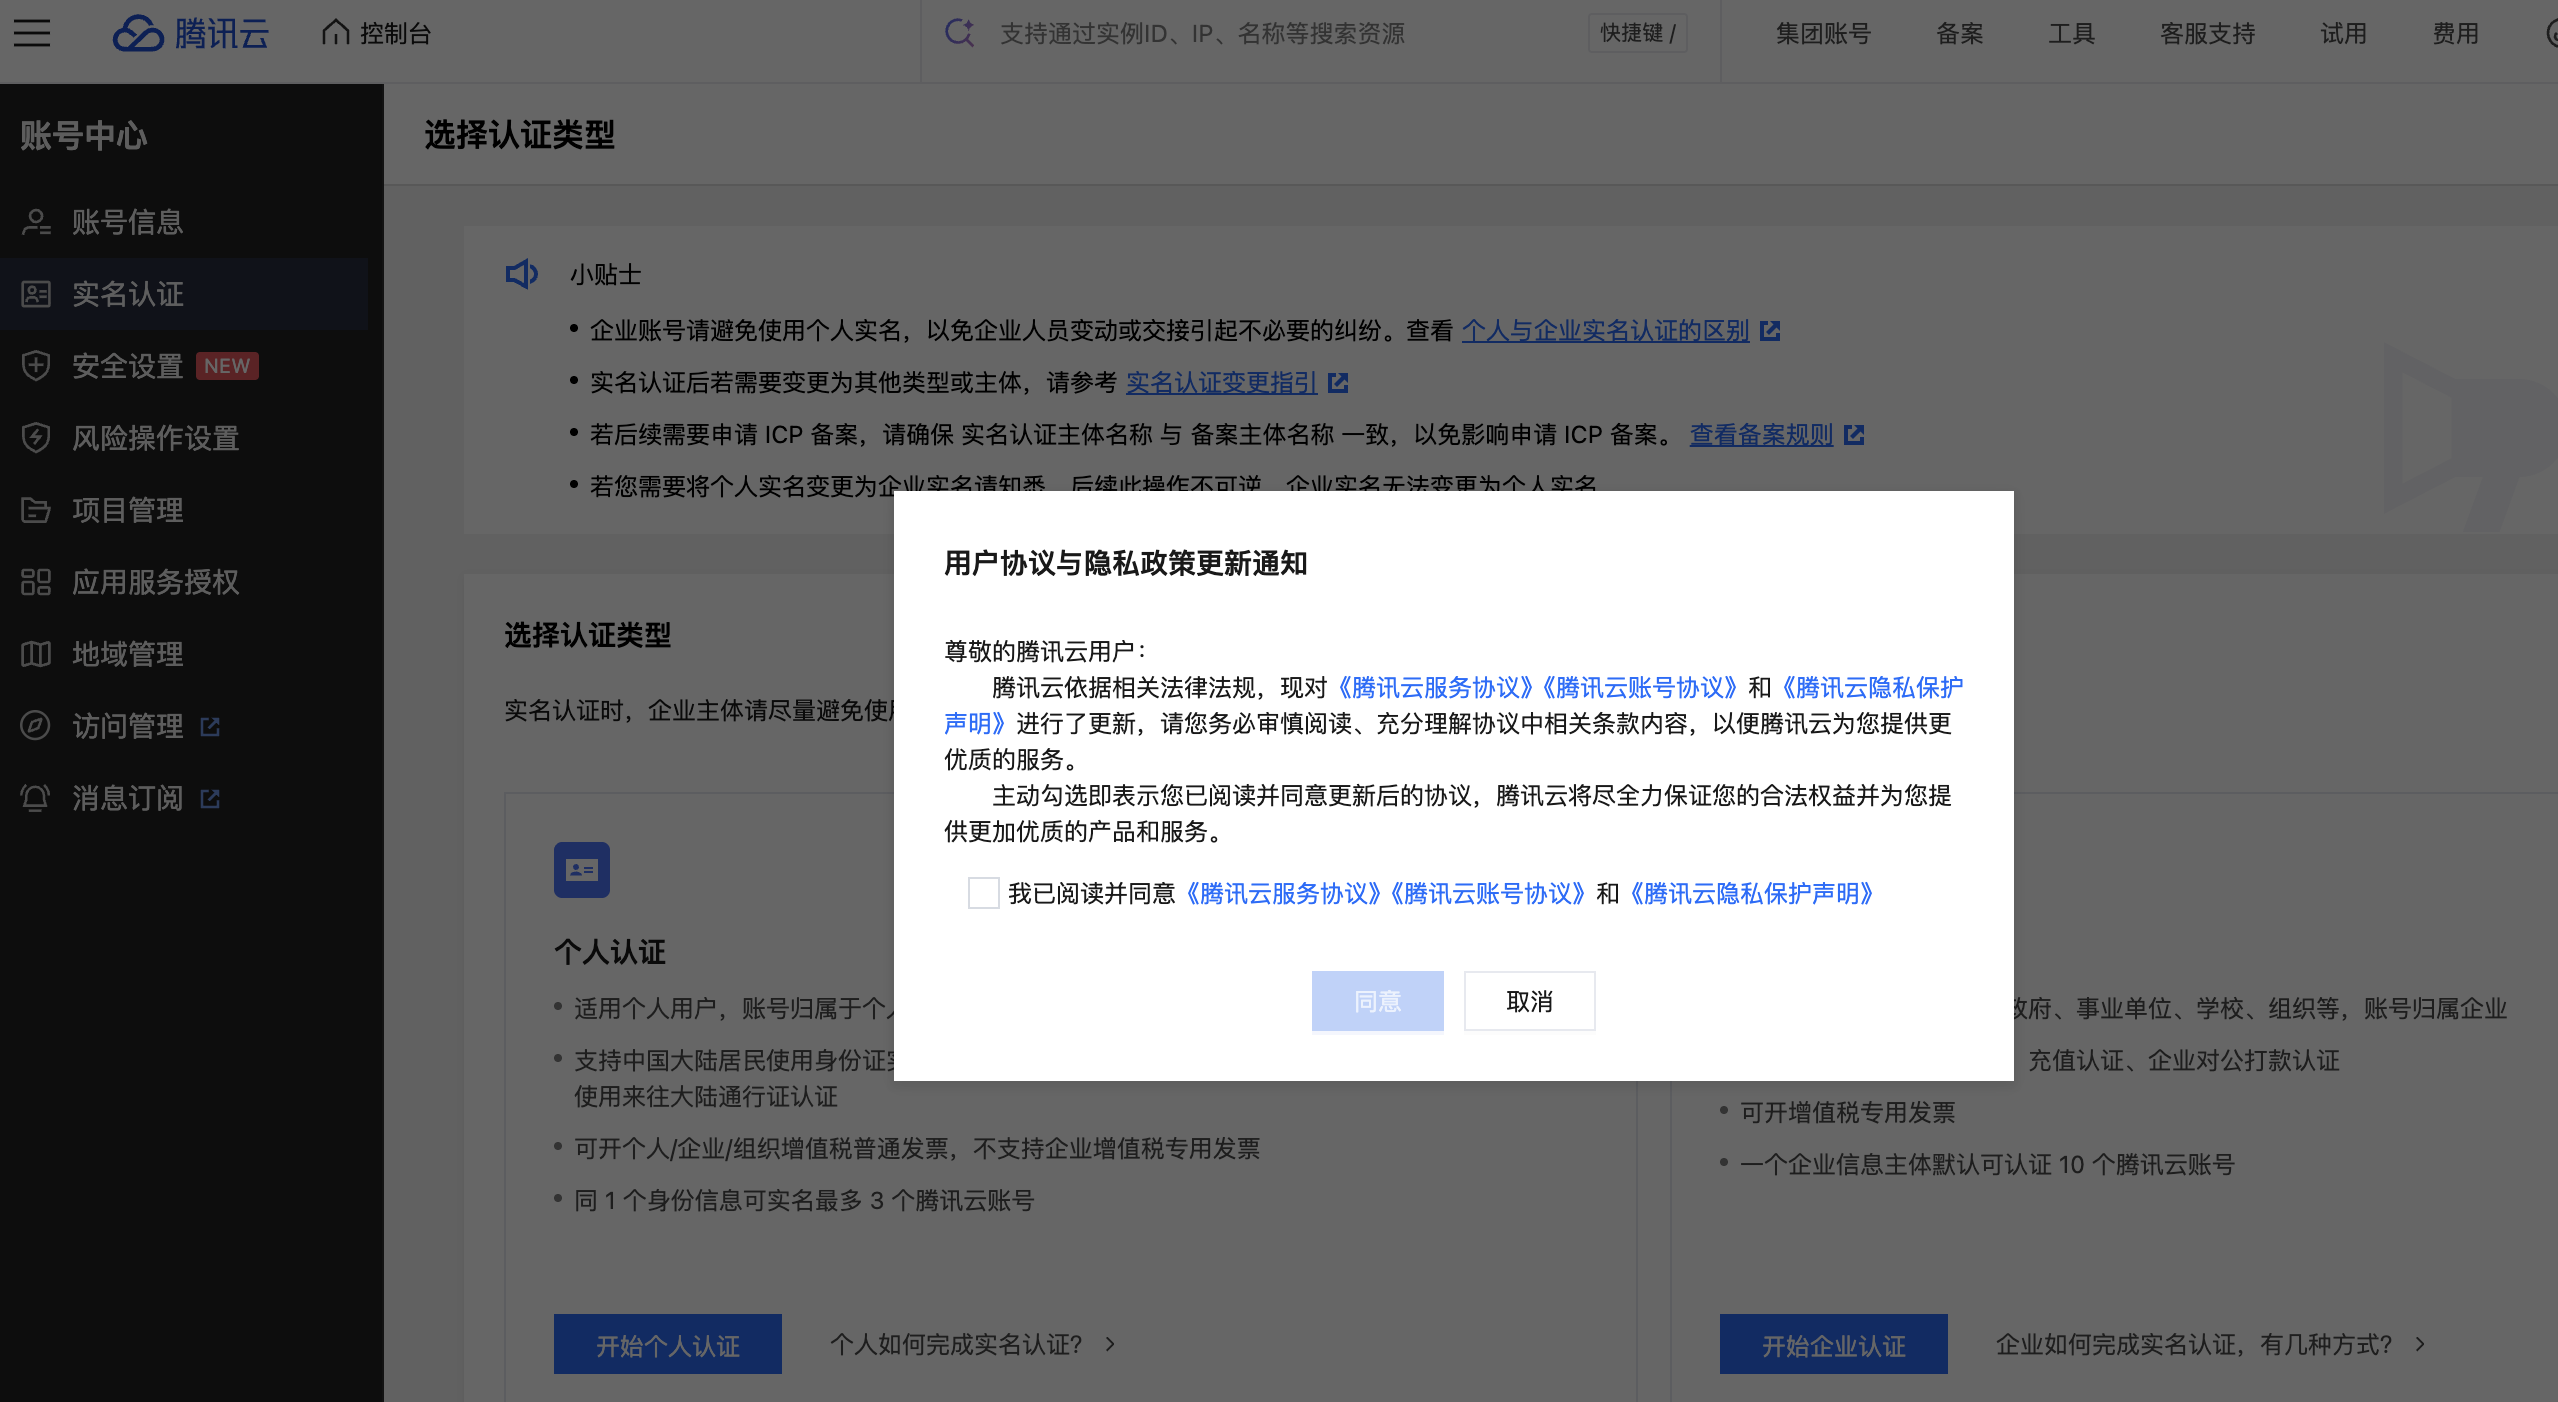Image resolution: width=2558 pixels, height=1402 pixels.
Task: Open the hamburger navigation menu
Action: (x=32, y=33)
